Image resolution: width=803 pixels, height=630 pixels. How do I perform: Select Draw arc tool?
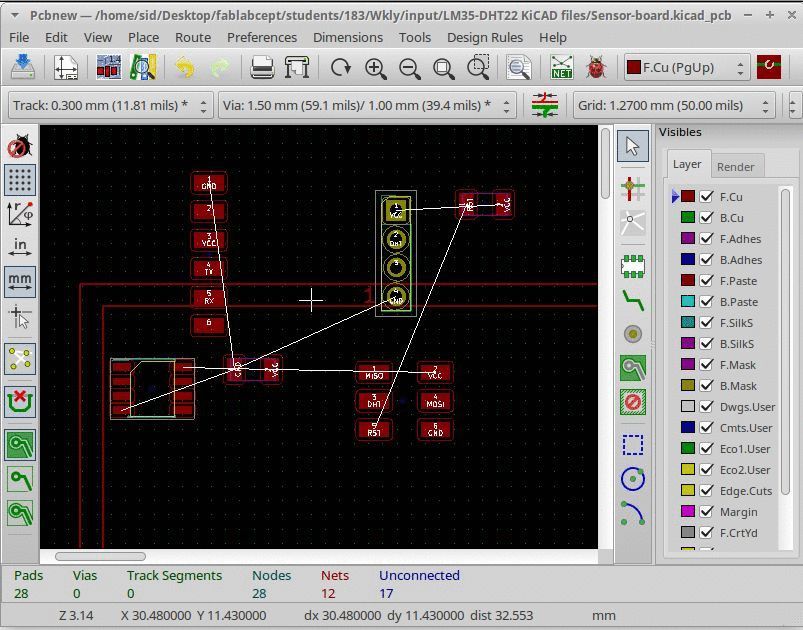coord(633,513)
